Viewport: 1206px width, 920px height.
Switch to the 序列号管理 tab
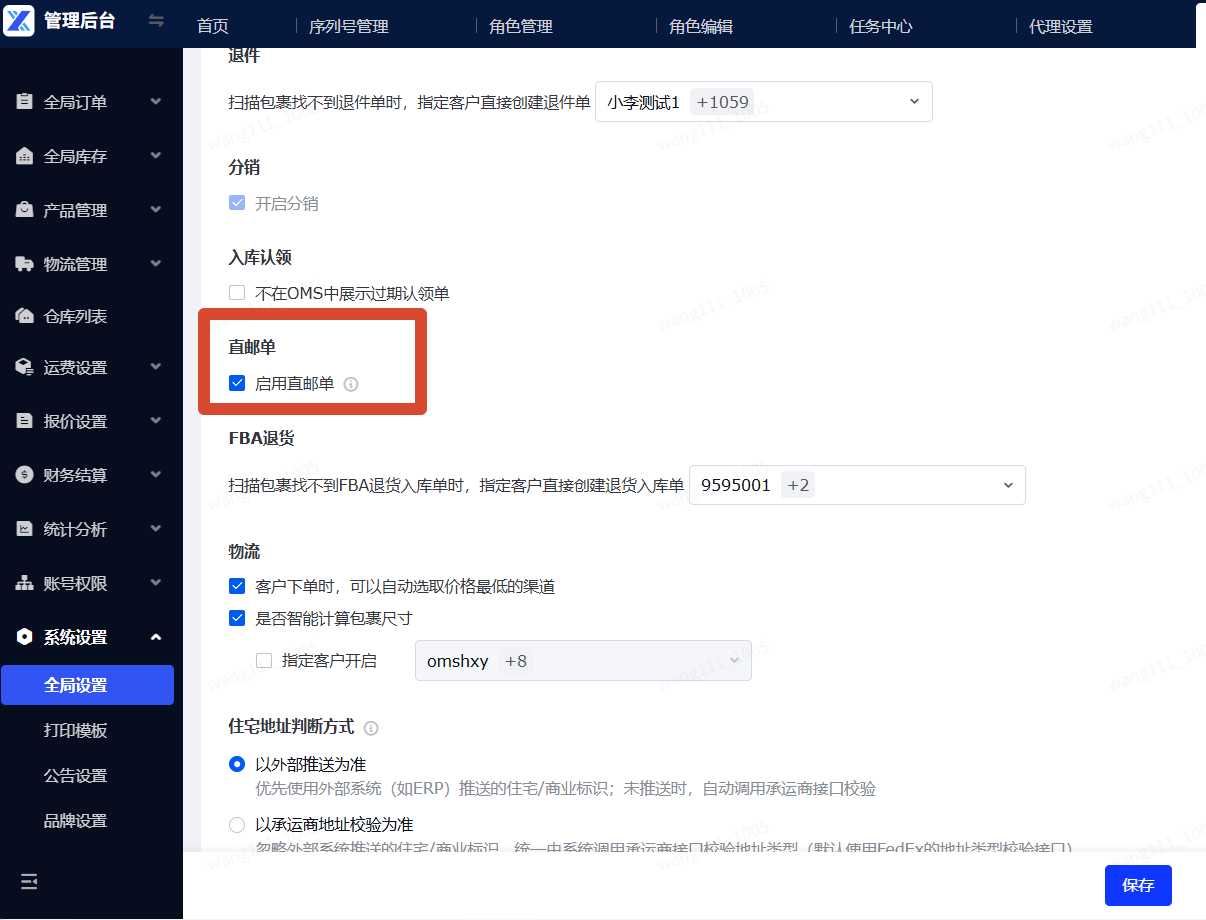[x=349, y=27]
